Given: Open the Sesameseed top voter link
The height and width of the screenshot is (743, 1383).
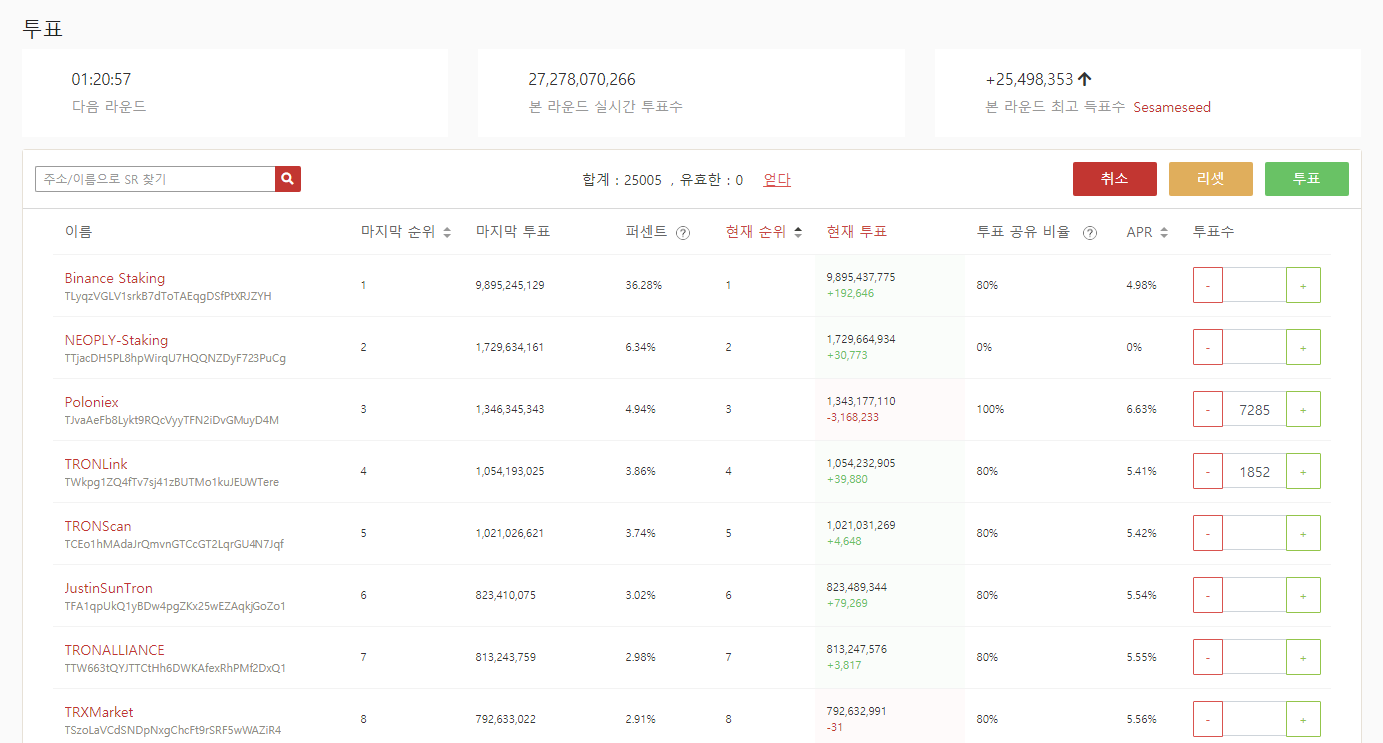Looking at the screenshot, I should (x=1171, y=107).
